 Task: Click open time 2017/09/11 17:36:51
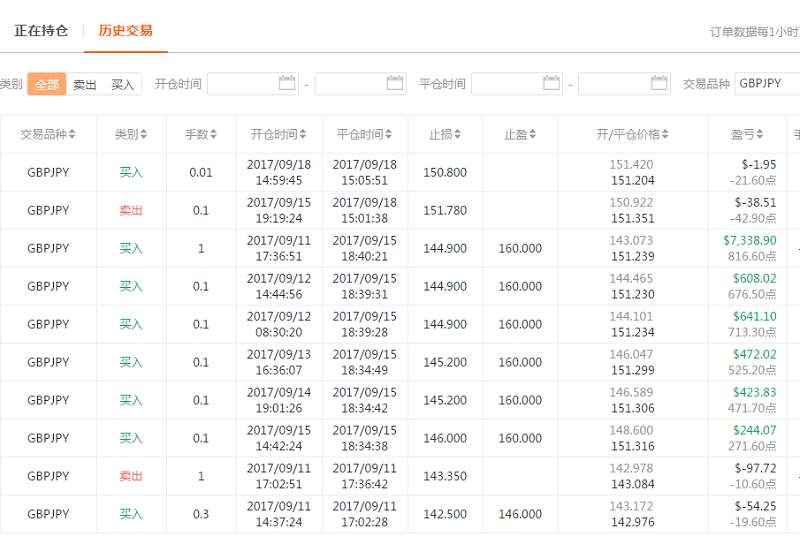point(279,249)
